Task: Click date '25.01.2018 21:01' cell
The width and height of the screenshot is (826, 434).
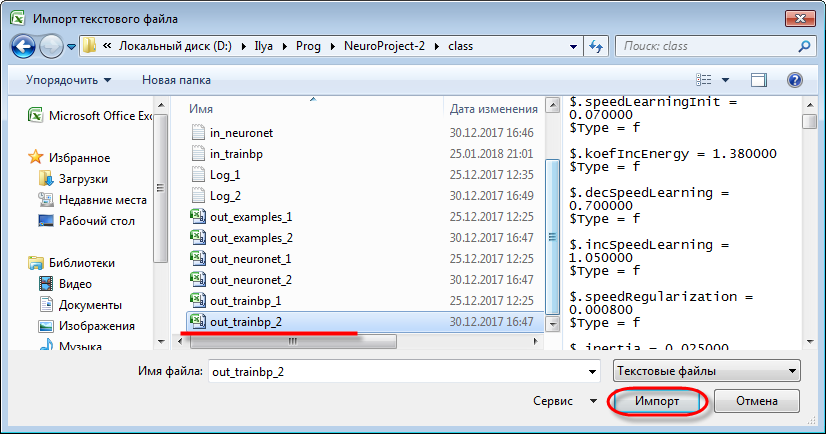Action: (491, 154)
